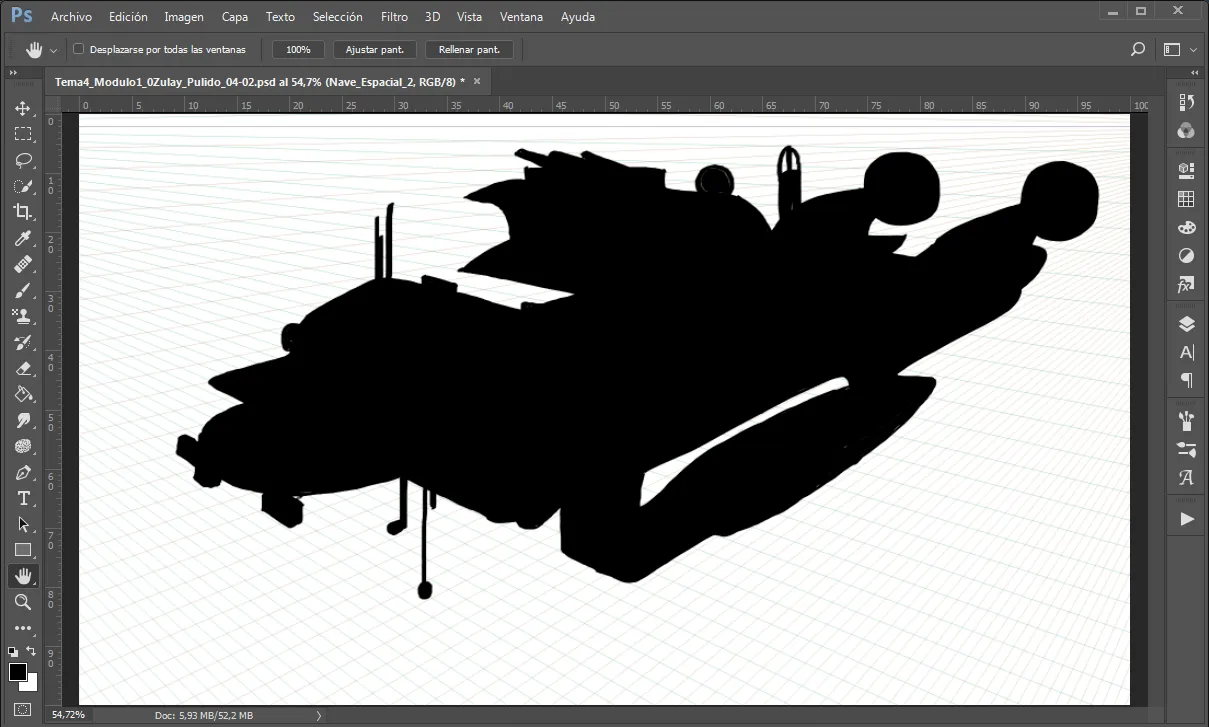Click the Search magnifier icon
The image size is (1209, 727).
click(x=1137, y=49)
